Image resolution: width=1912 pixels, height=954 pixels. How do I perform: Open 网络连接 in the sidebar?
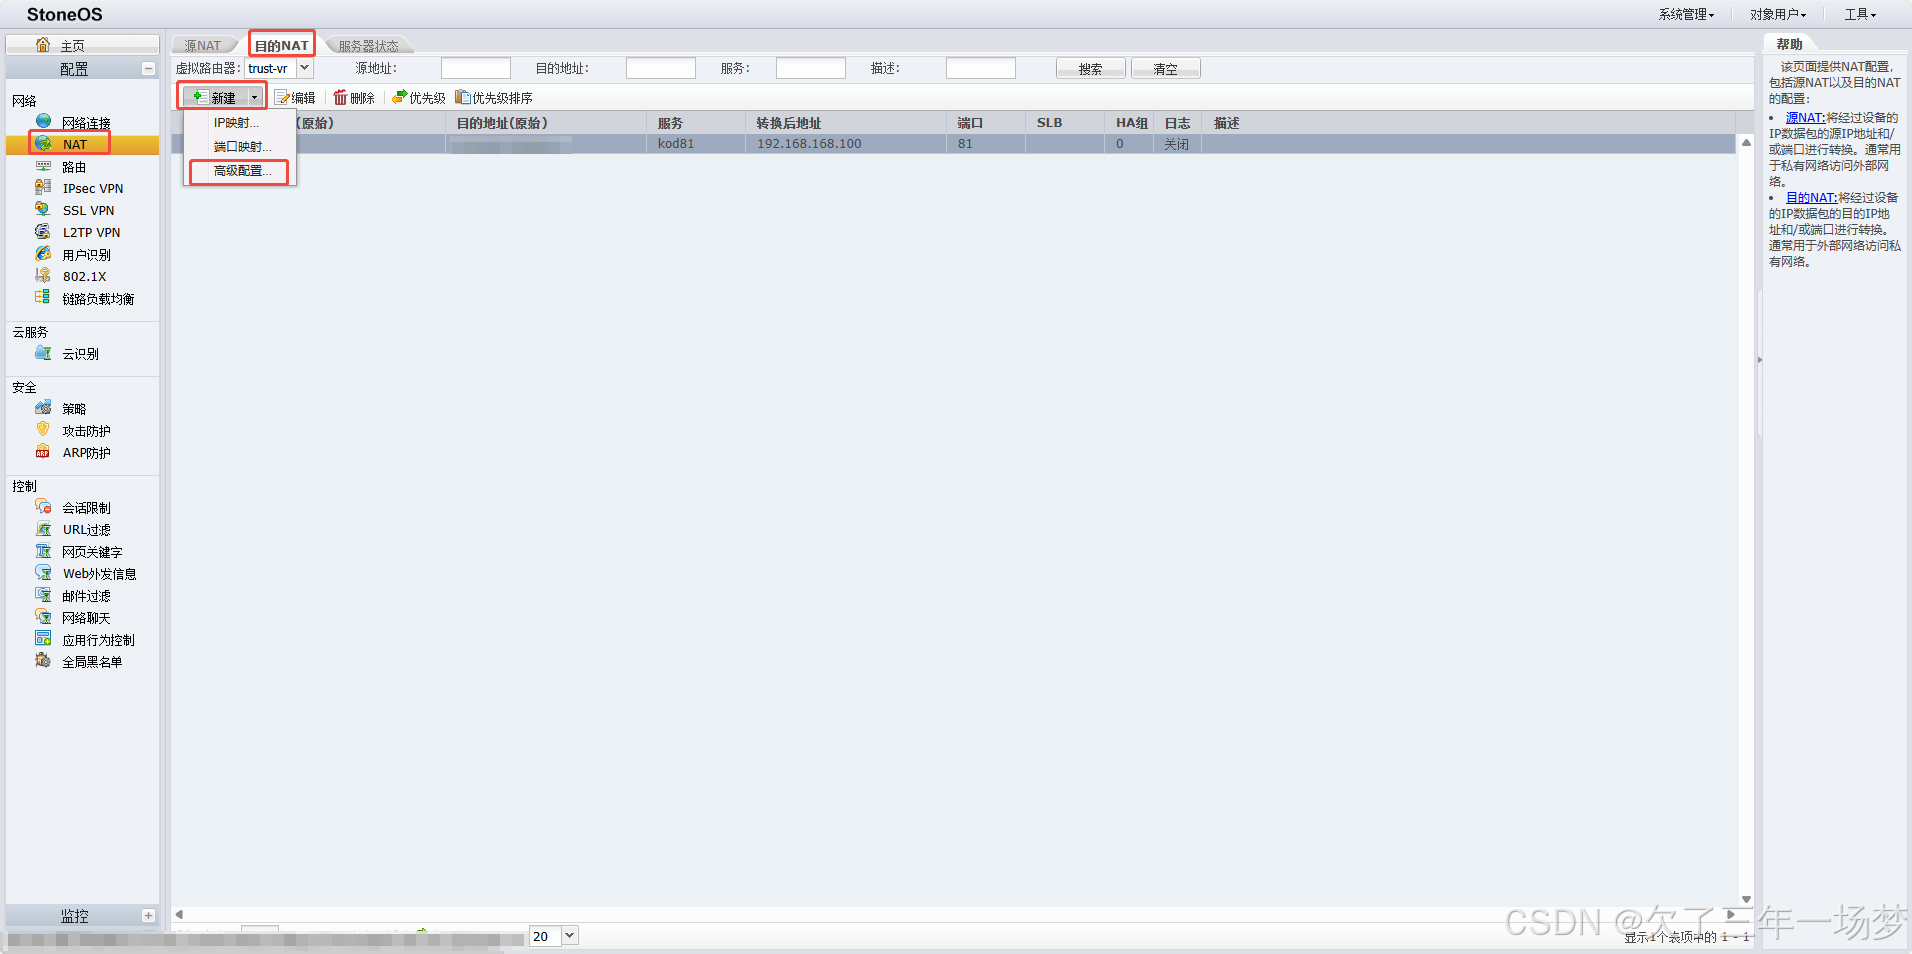(x=86, y=123)
